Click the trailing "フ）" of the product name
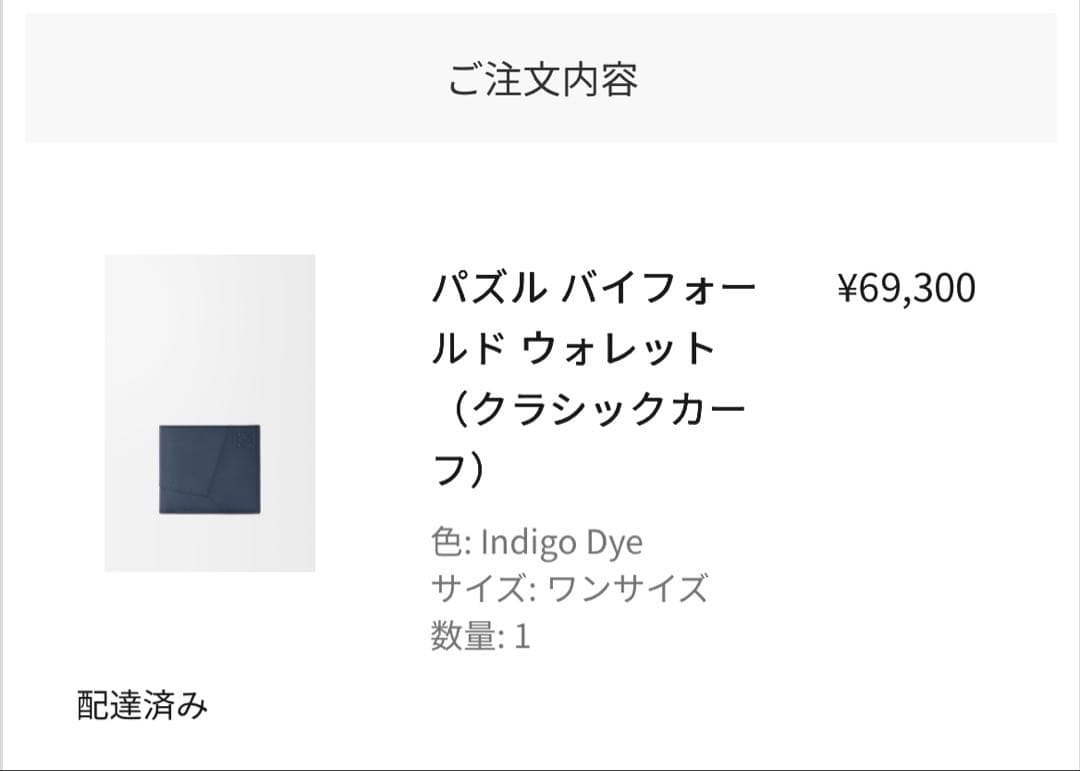 (x=459, y=468)
